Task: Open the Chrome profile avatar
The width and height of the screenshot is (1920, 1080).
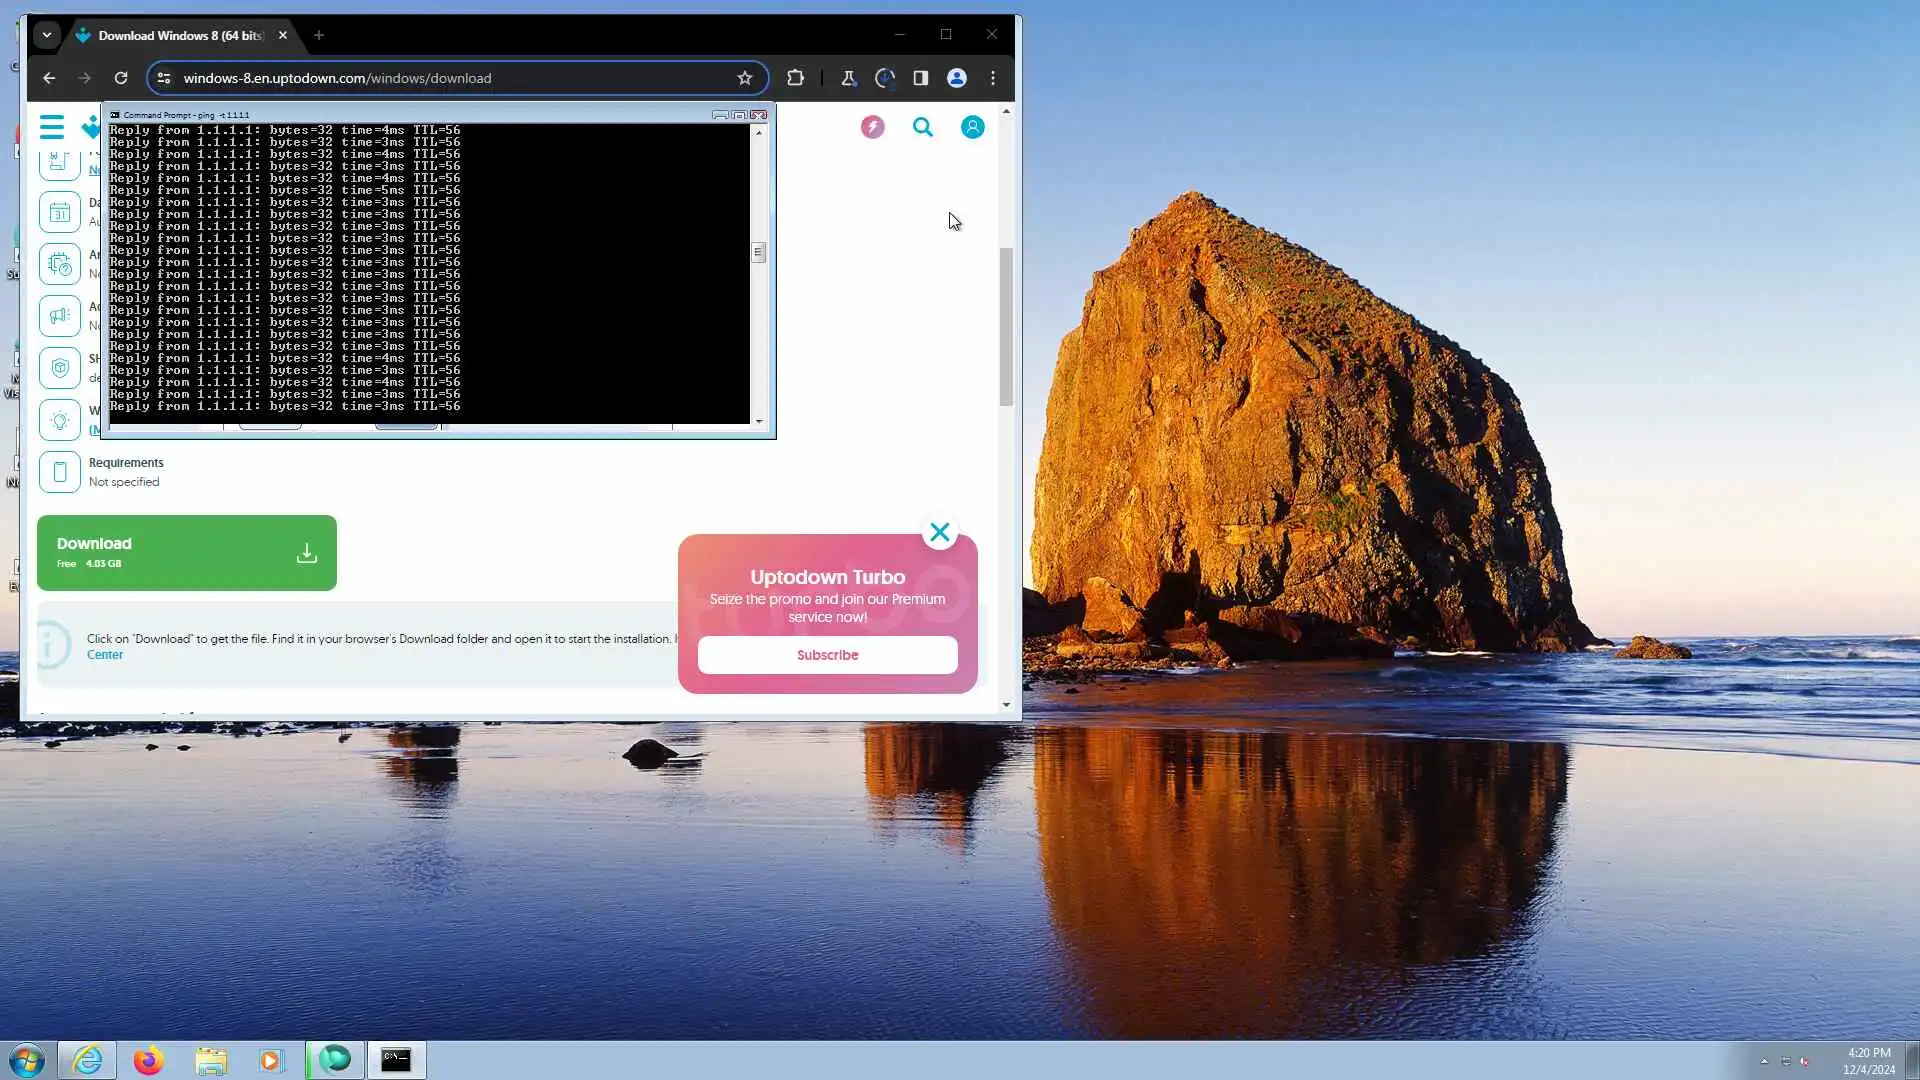Action: [x=956, y=78]
